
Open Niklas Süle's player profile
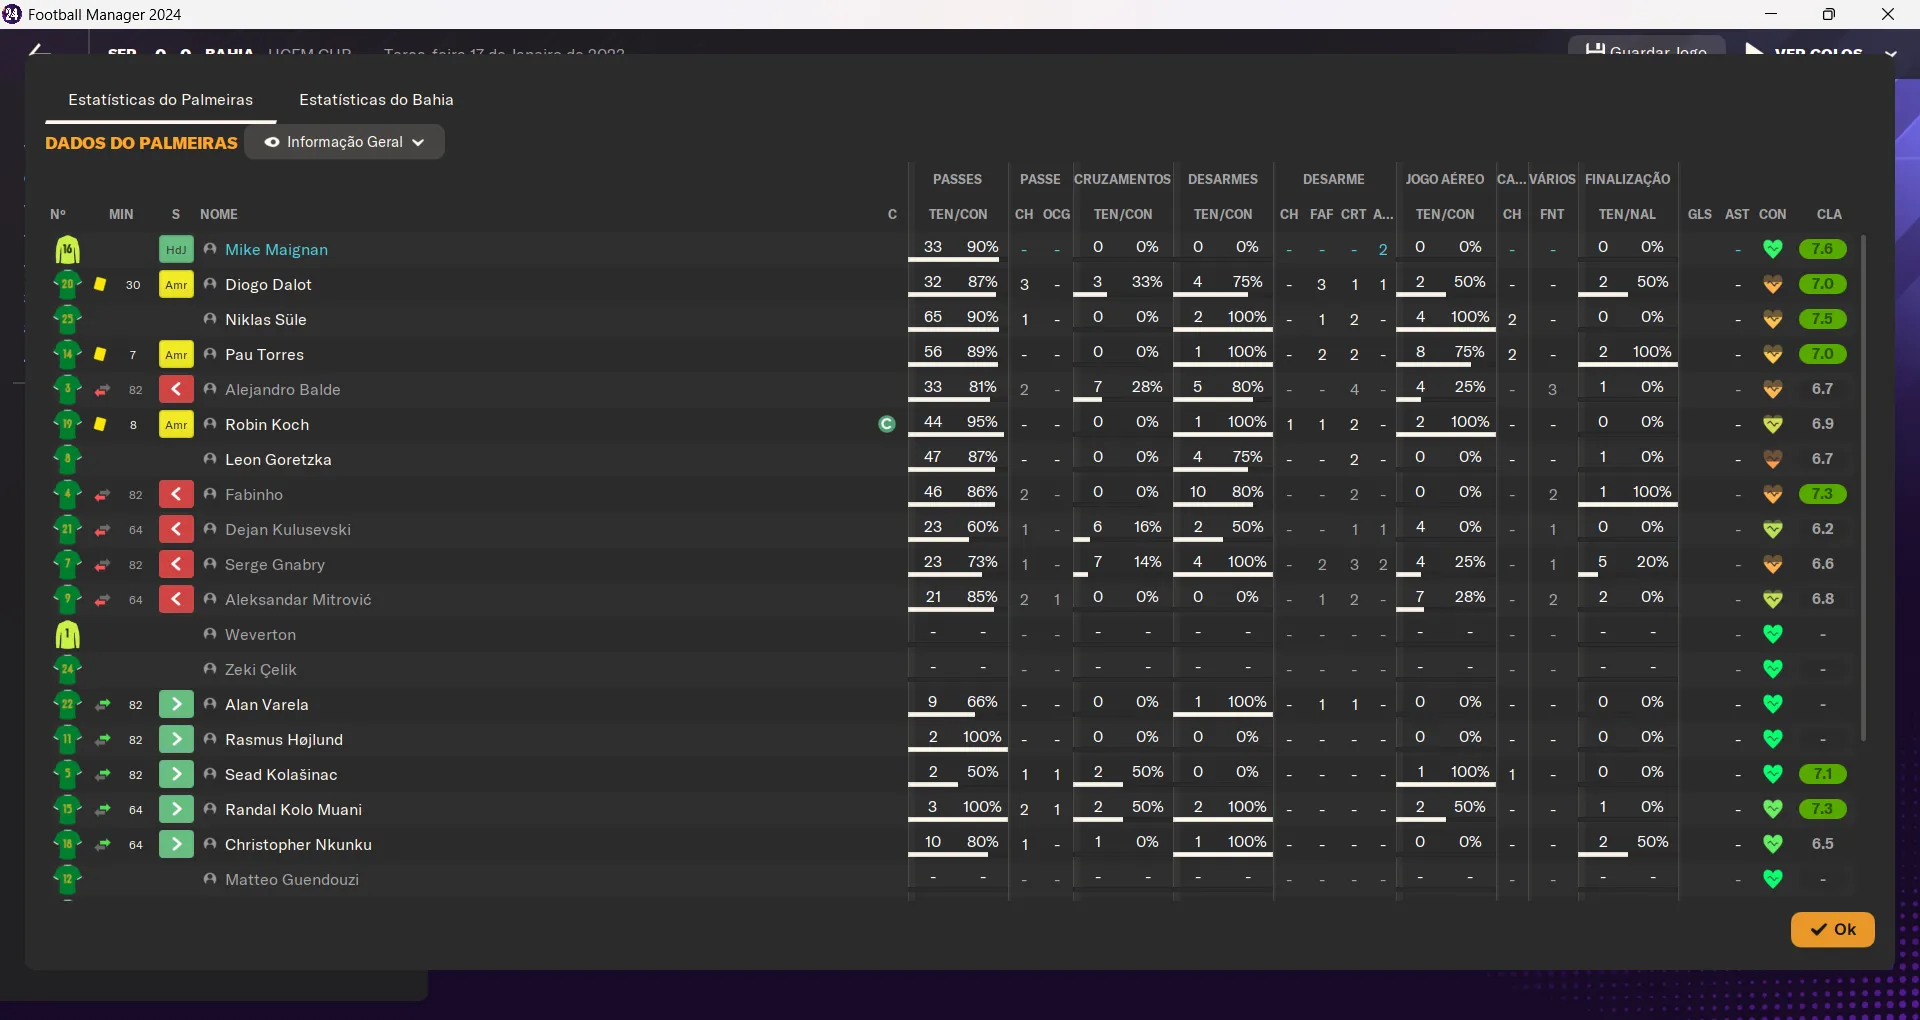click(x=265, y=319)
